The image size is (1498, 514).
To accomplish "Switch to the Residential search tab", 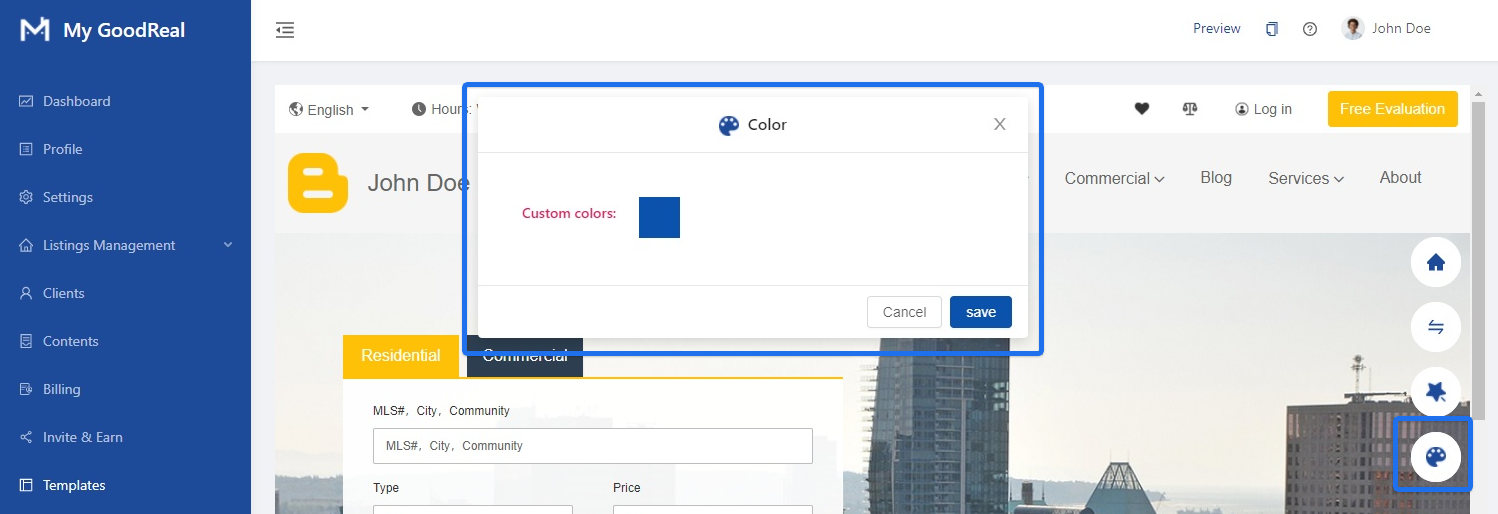I will pyautogui.click(x=401, y=356).
